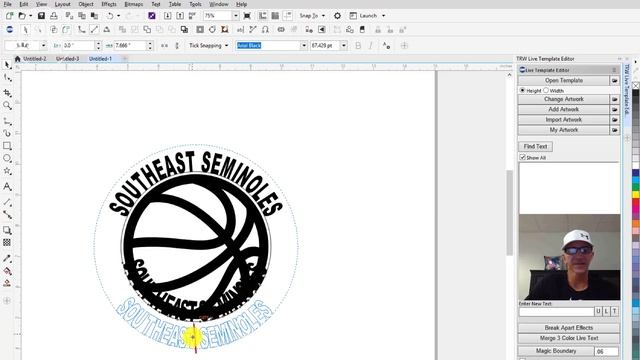Click the full-screen preview icon

[x=247, y=16]
